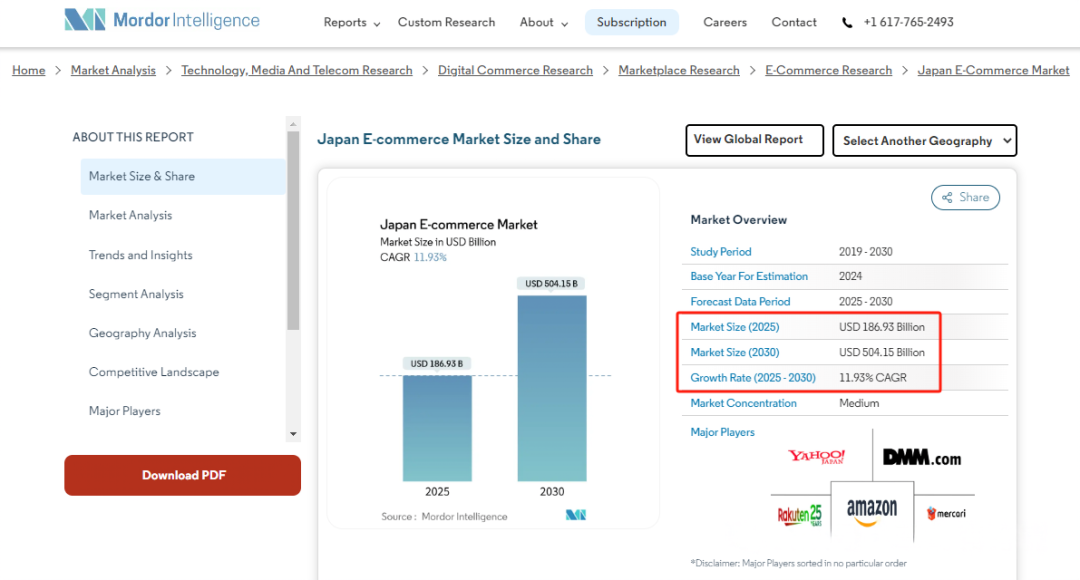The height and width of the screenshot is (580, 1080).
Task: Click the Amazon logo
Action: [x=872, y=511]
